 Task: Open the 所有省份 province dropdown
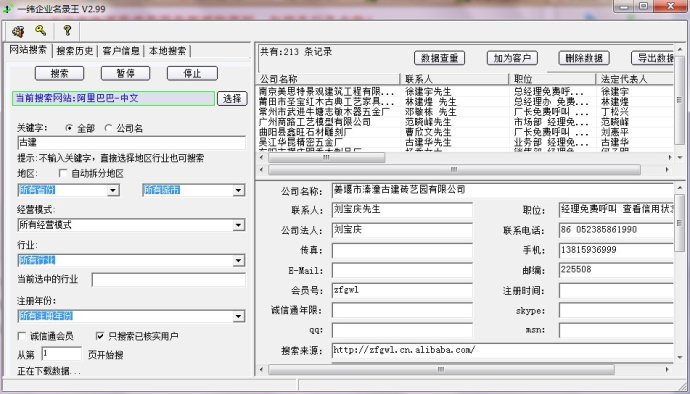(113, 190)
